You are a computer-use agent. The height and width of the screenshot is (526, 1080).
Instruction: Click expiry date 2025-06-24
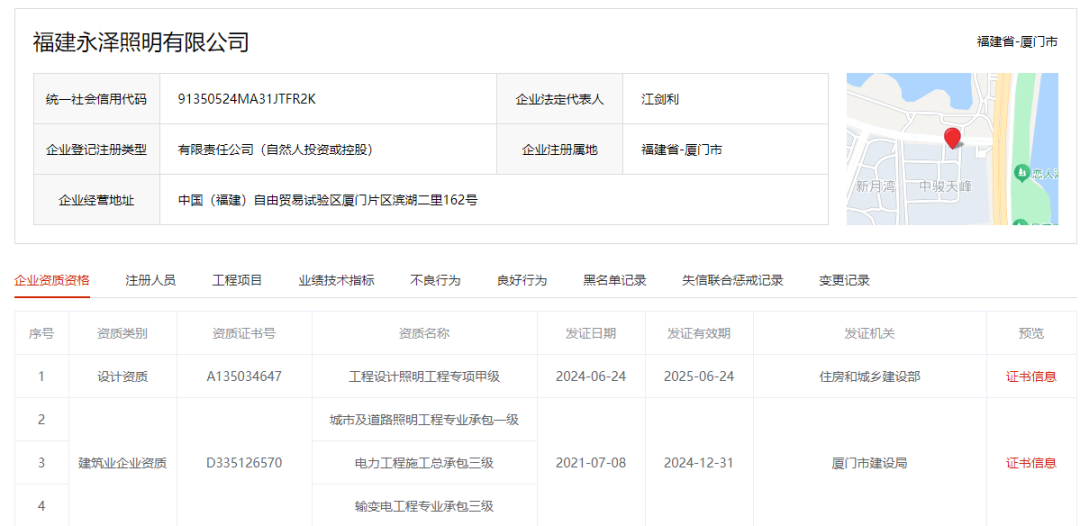click(x=699, y=377)
